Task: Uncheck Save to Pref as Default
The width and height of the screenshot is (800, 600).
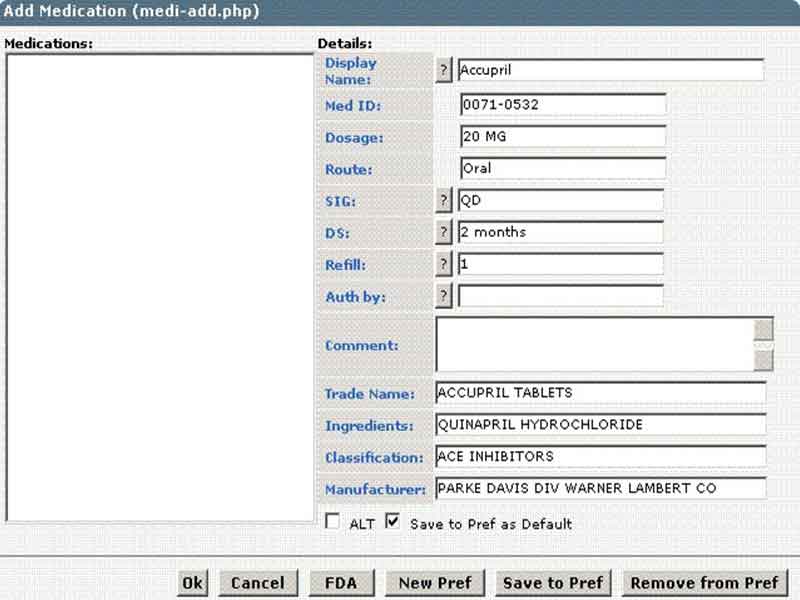Action: (393, 521)
